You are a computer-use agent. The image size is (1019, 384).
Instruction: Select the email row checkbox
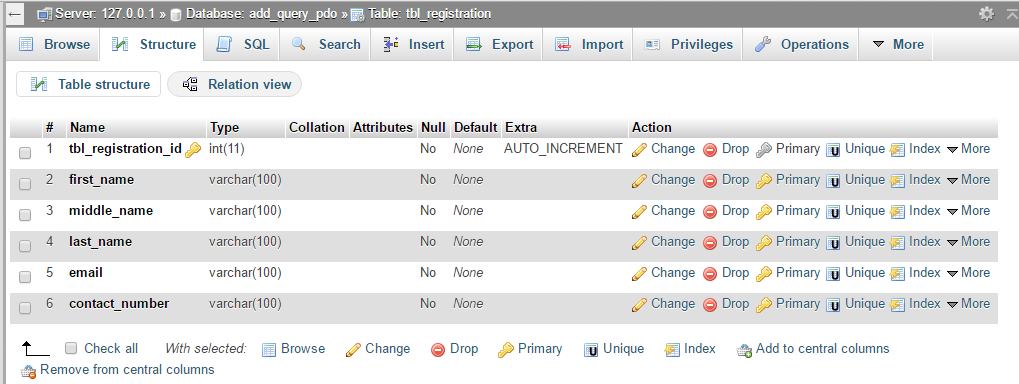point(25,277)
